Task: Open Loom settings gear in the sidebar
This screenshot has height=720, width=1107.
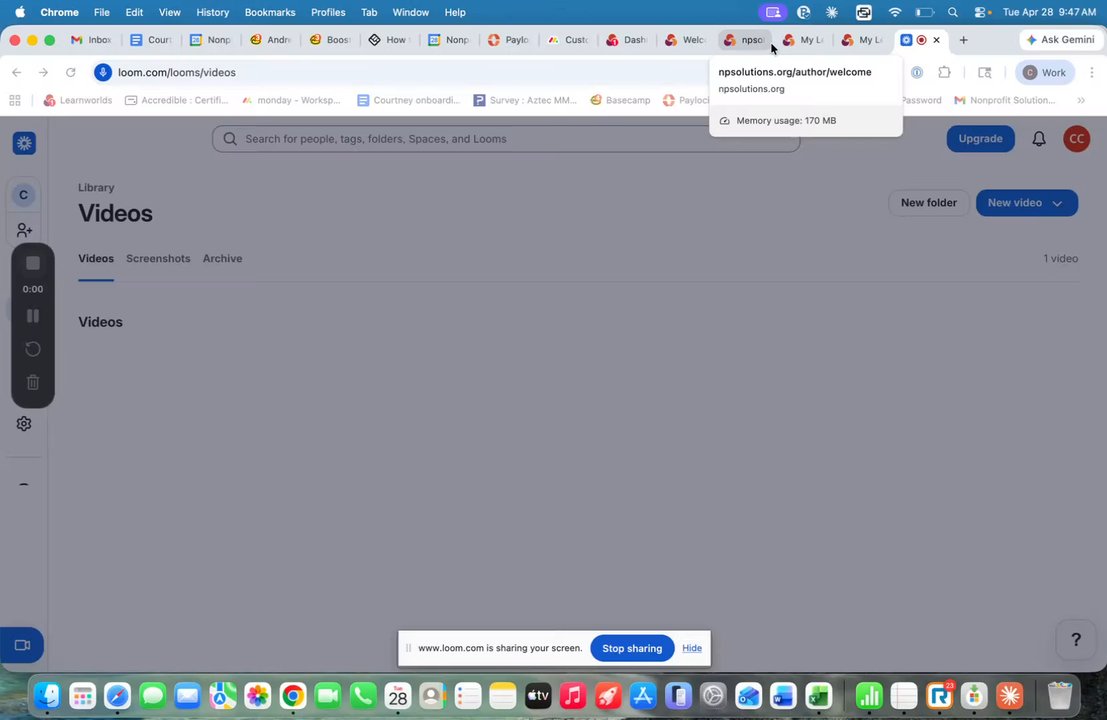Action: 24,424
